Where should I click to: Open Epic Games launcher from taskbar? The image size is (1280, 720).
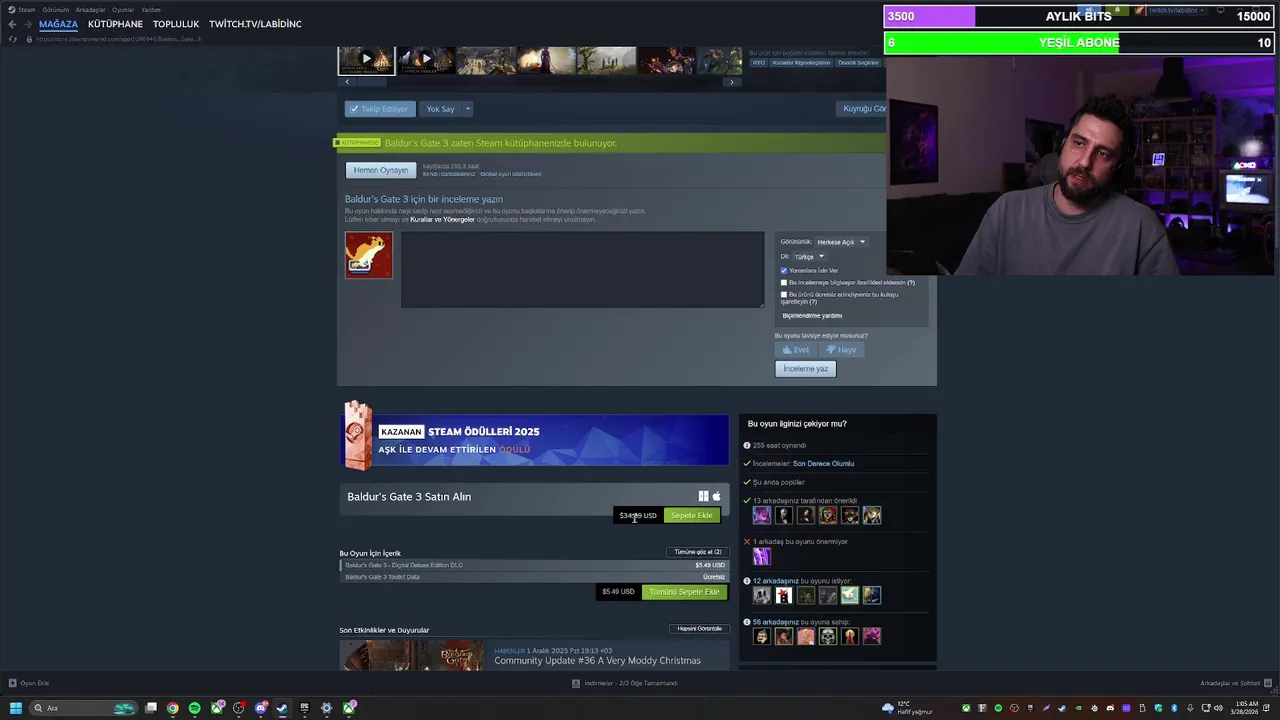(305, 708)
